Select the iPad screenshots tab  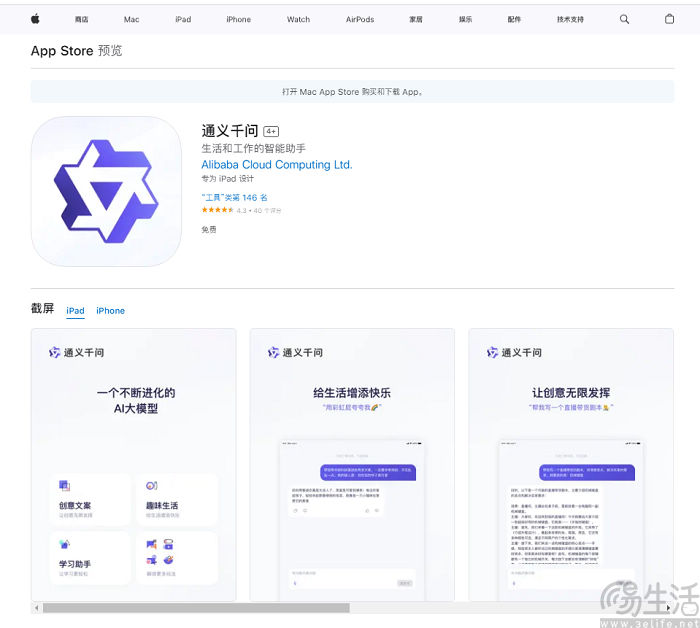[x=75, y=311]
